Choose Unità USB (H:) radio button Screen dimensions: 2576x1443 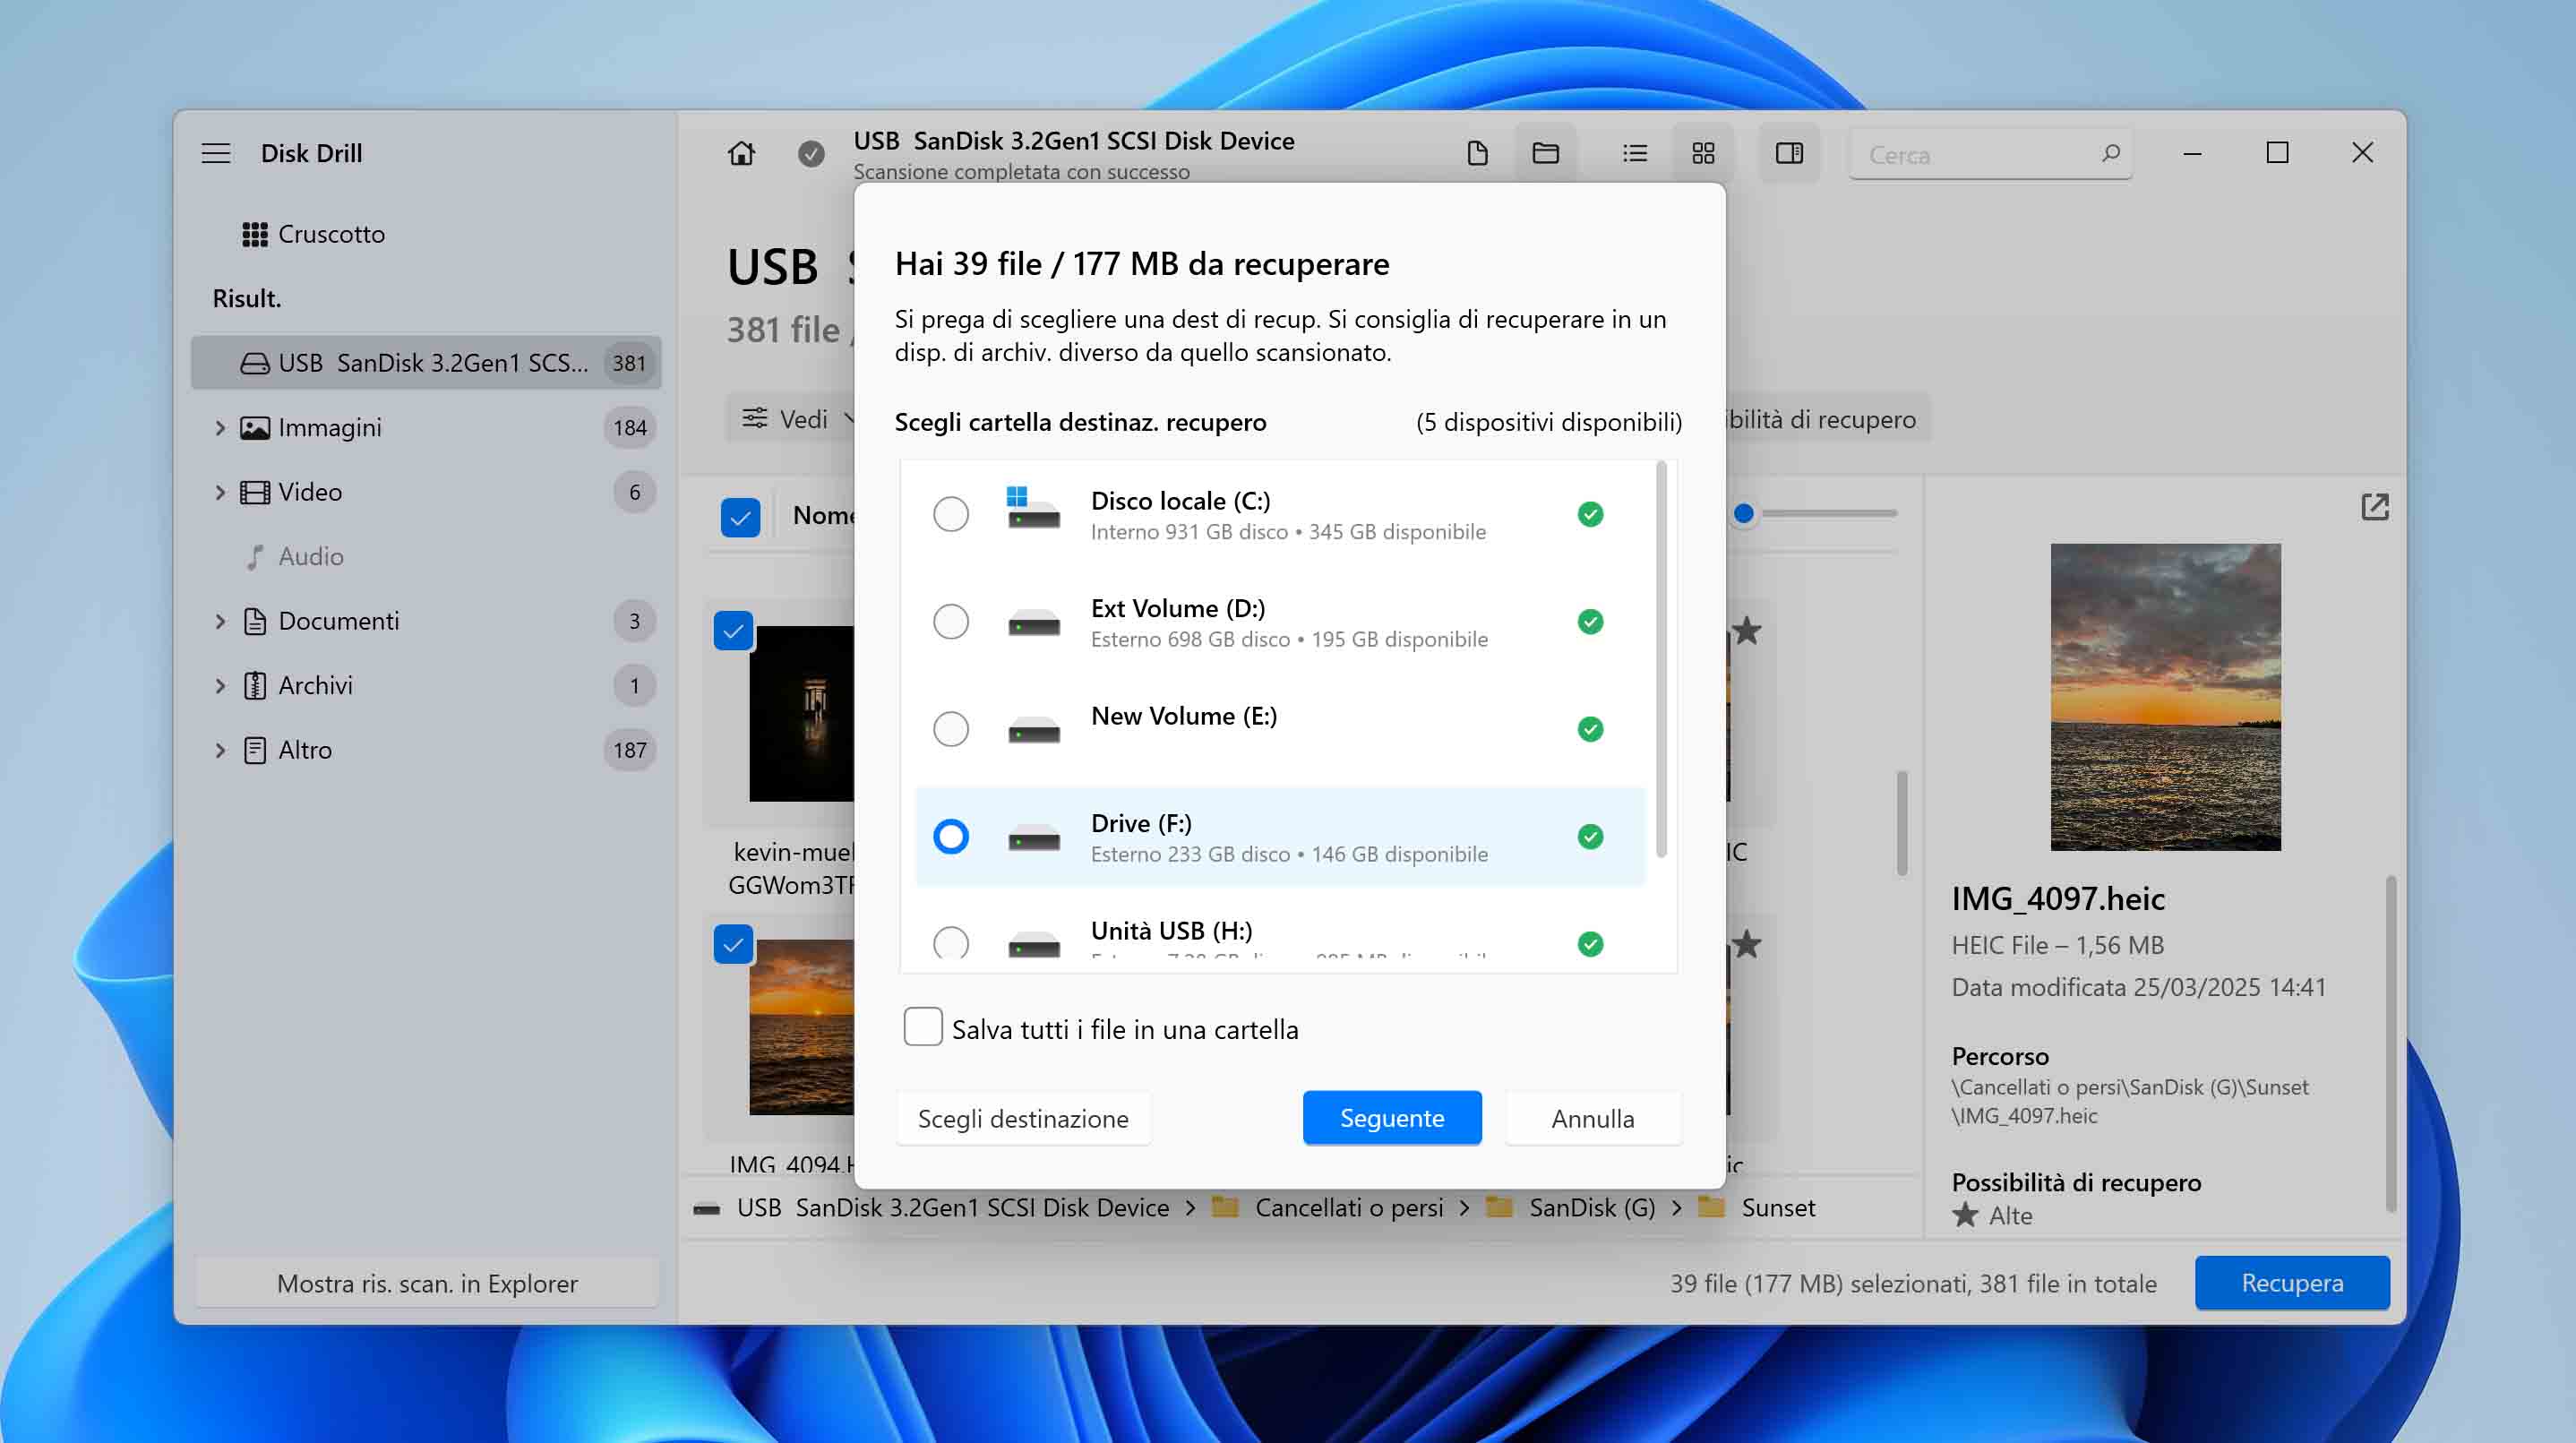click(950, 943)
